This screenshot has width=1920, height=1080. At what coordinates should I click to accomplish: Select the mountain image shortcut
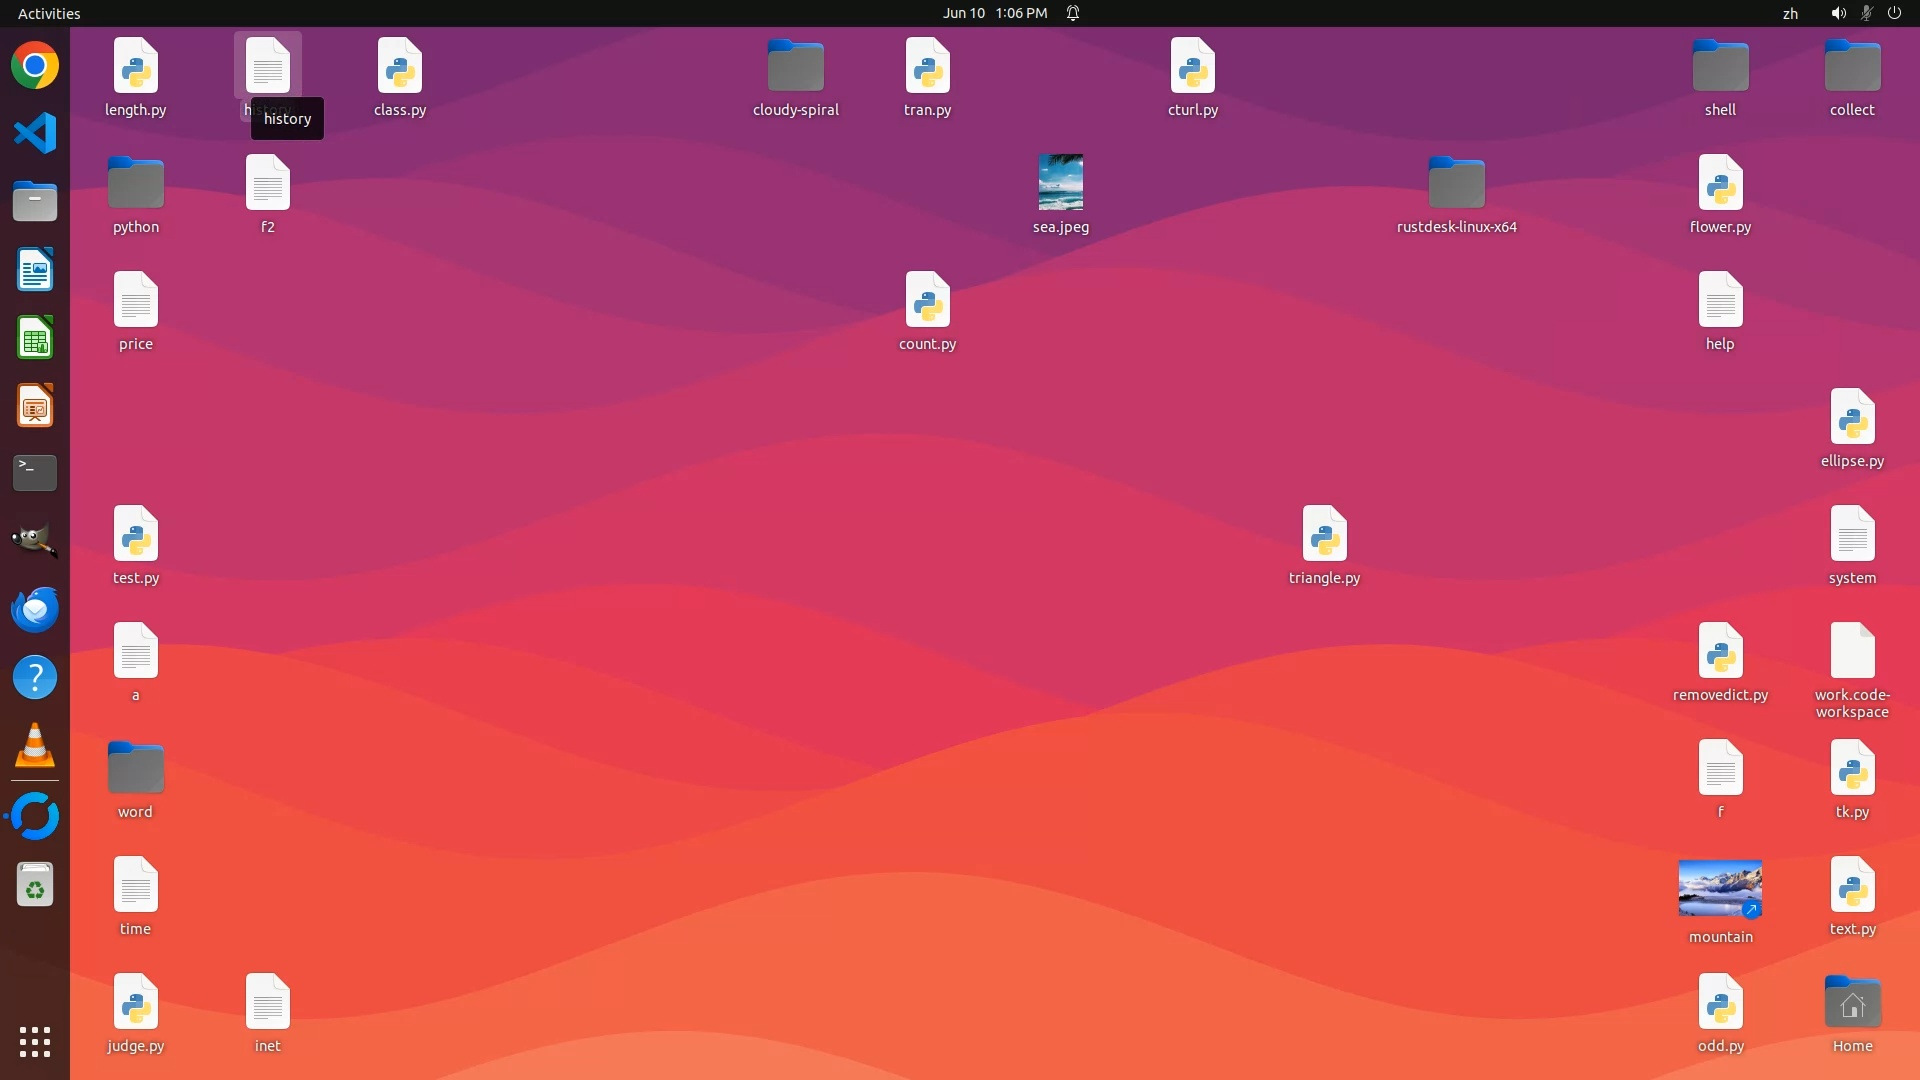[1720, 888]
